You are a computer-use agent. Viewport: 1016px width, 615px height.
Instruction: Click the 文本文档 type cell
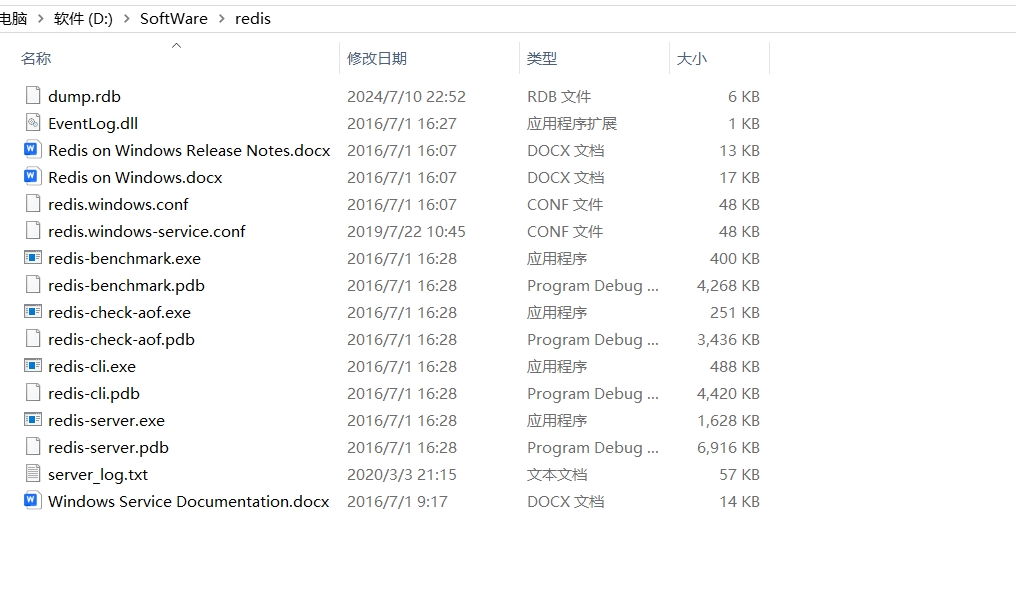[557, 475]
